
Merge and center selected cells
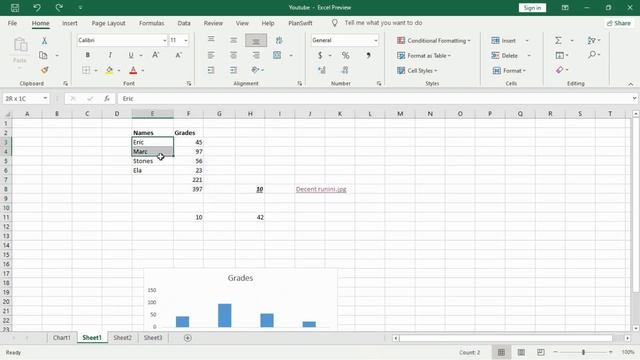coord(277,55)
